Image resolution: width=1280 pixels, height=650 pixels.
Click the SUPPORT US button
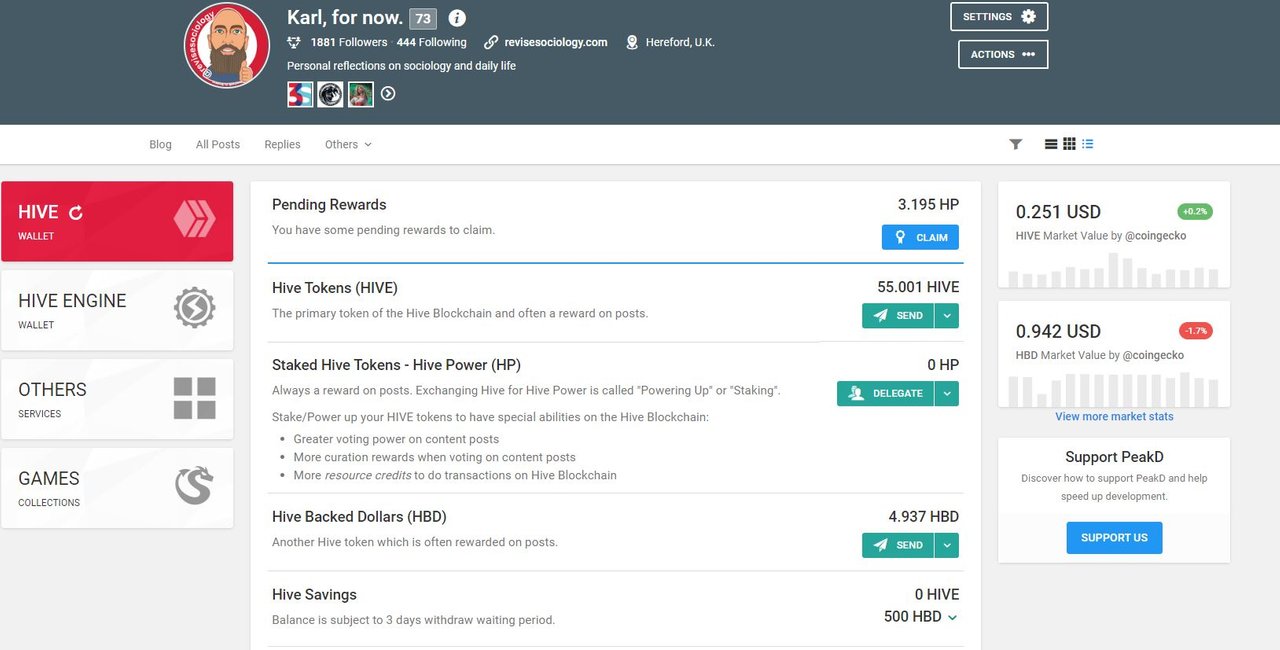(x=1114, y=537)
